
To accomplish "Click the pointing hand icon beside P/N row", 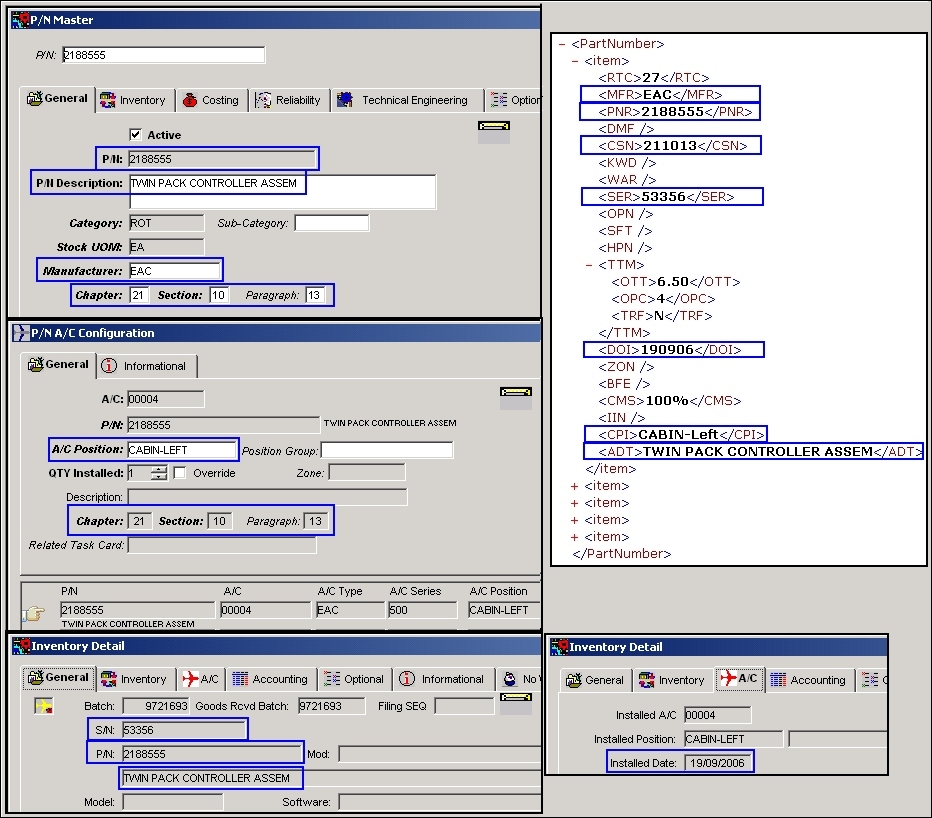I will (34, 612).
